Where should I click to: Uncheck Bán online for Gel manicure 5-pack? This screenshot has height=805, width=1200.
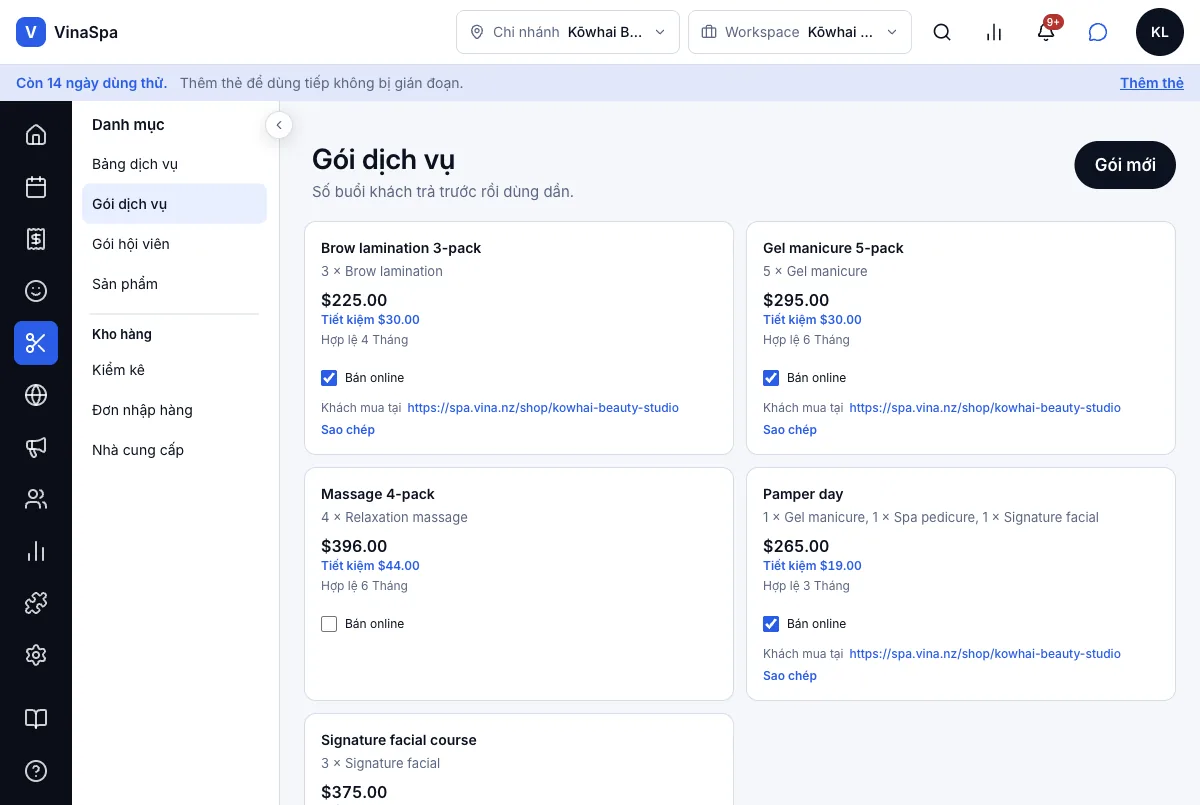[x=771, y=378]
